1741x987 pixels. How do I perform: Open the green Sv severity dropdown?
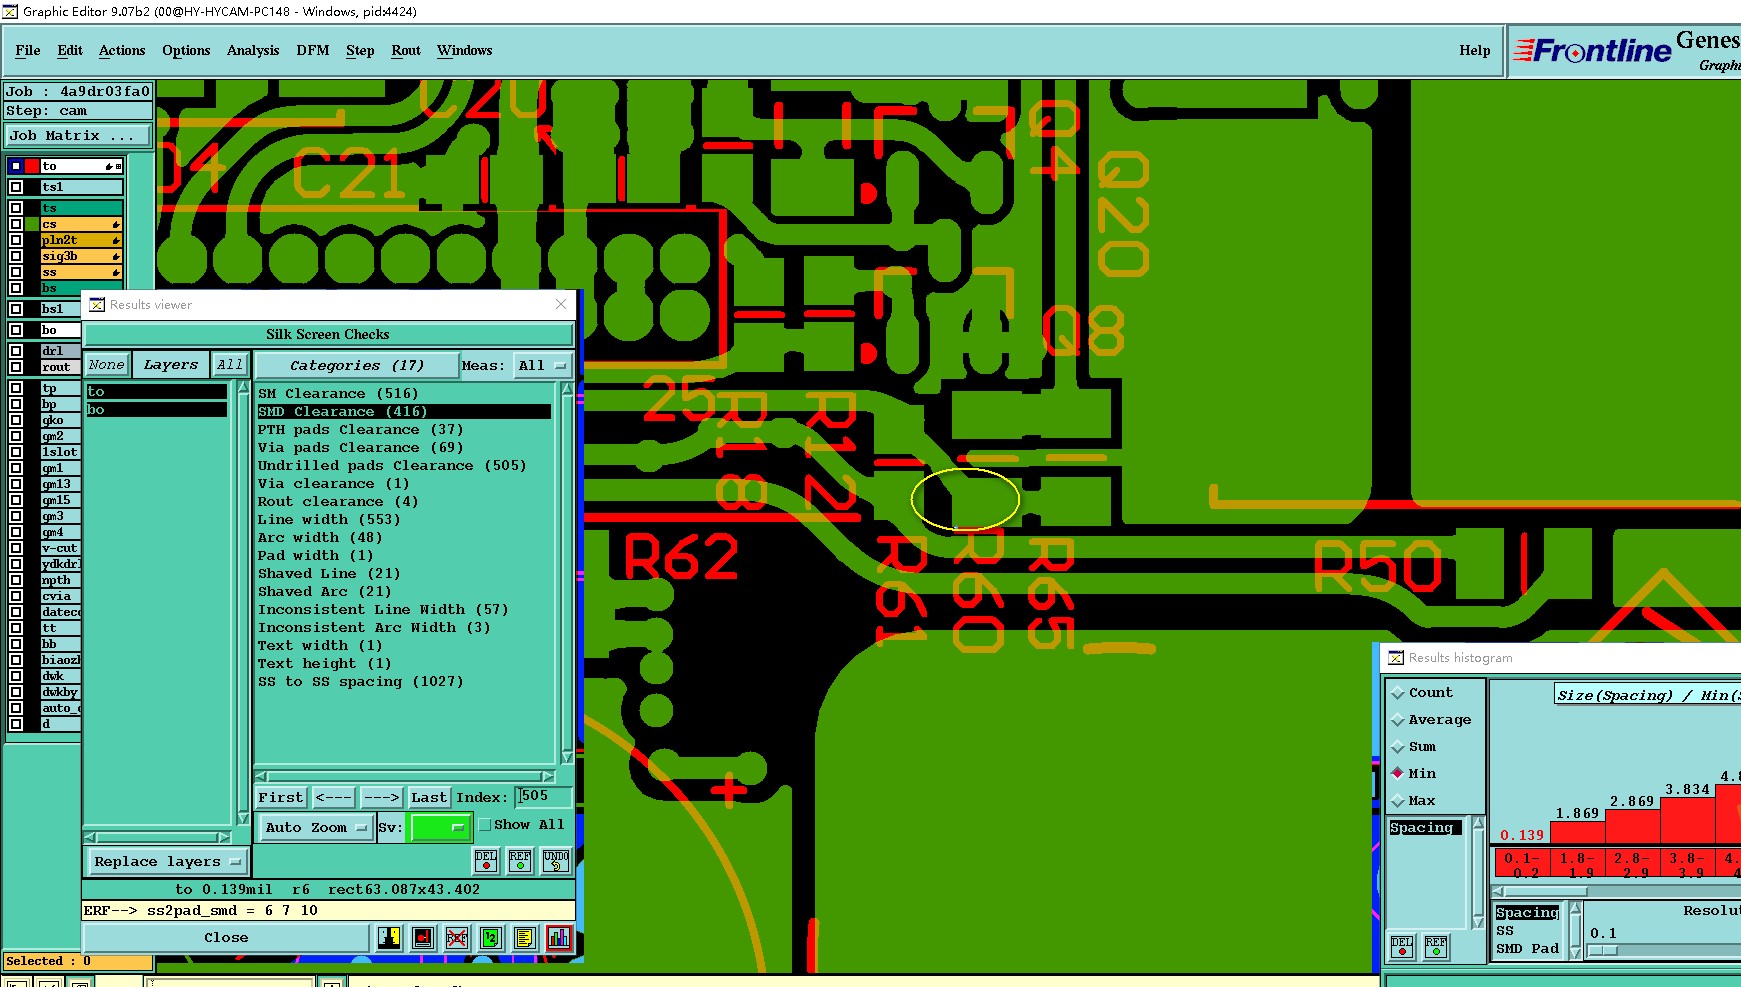pyautogui.click(x=440, y=828)
